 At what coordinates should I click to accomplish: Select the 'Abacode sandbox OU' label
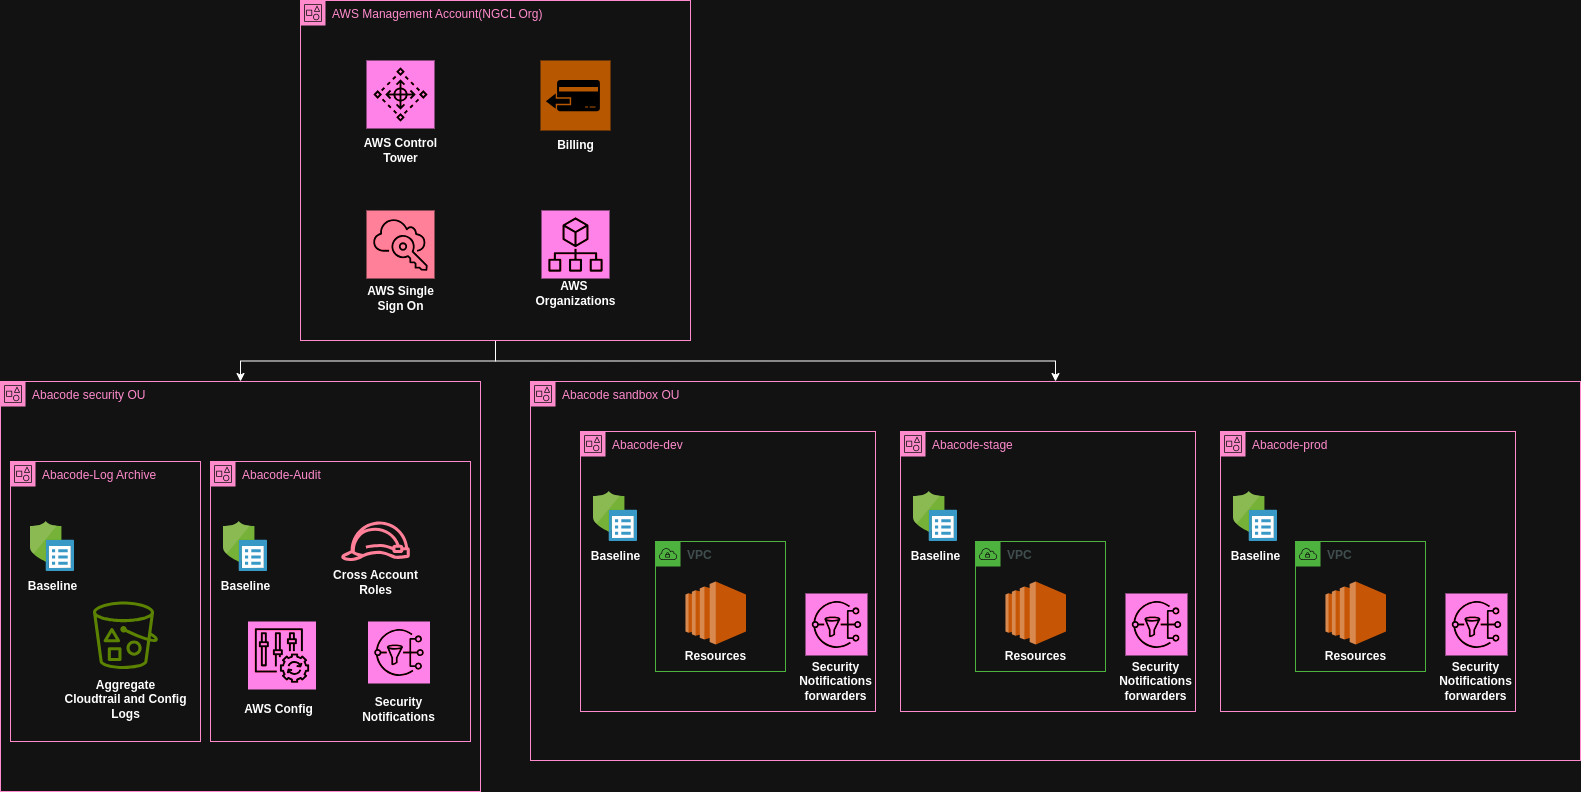[x=620, y=395]
